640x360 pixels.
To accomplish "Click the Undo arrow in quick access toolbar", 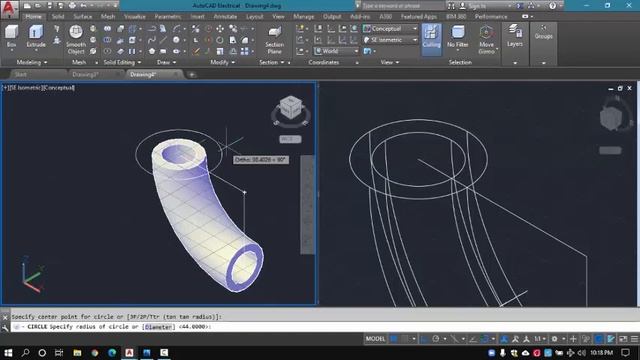I will pyautogui.click(x=83, y=5).
